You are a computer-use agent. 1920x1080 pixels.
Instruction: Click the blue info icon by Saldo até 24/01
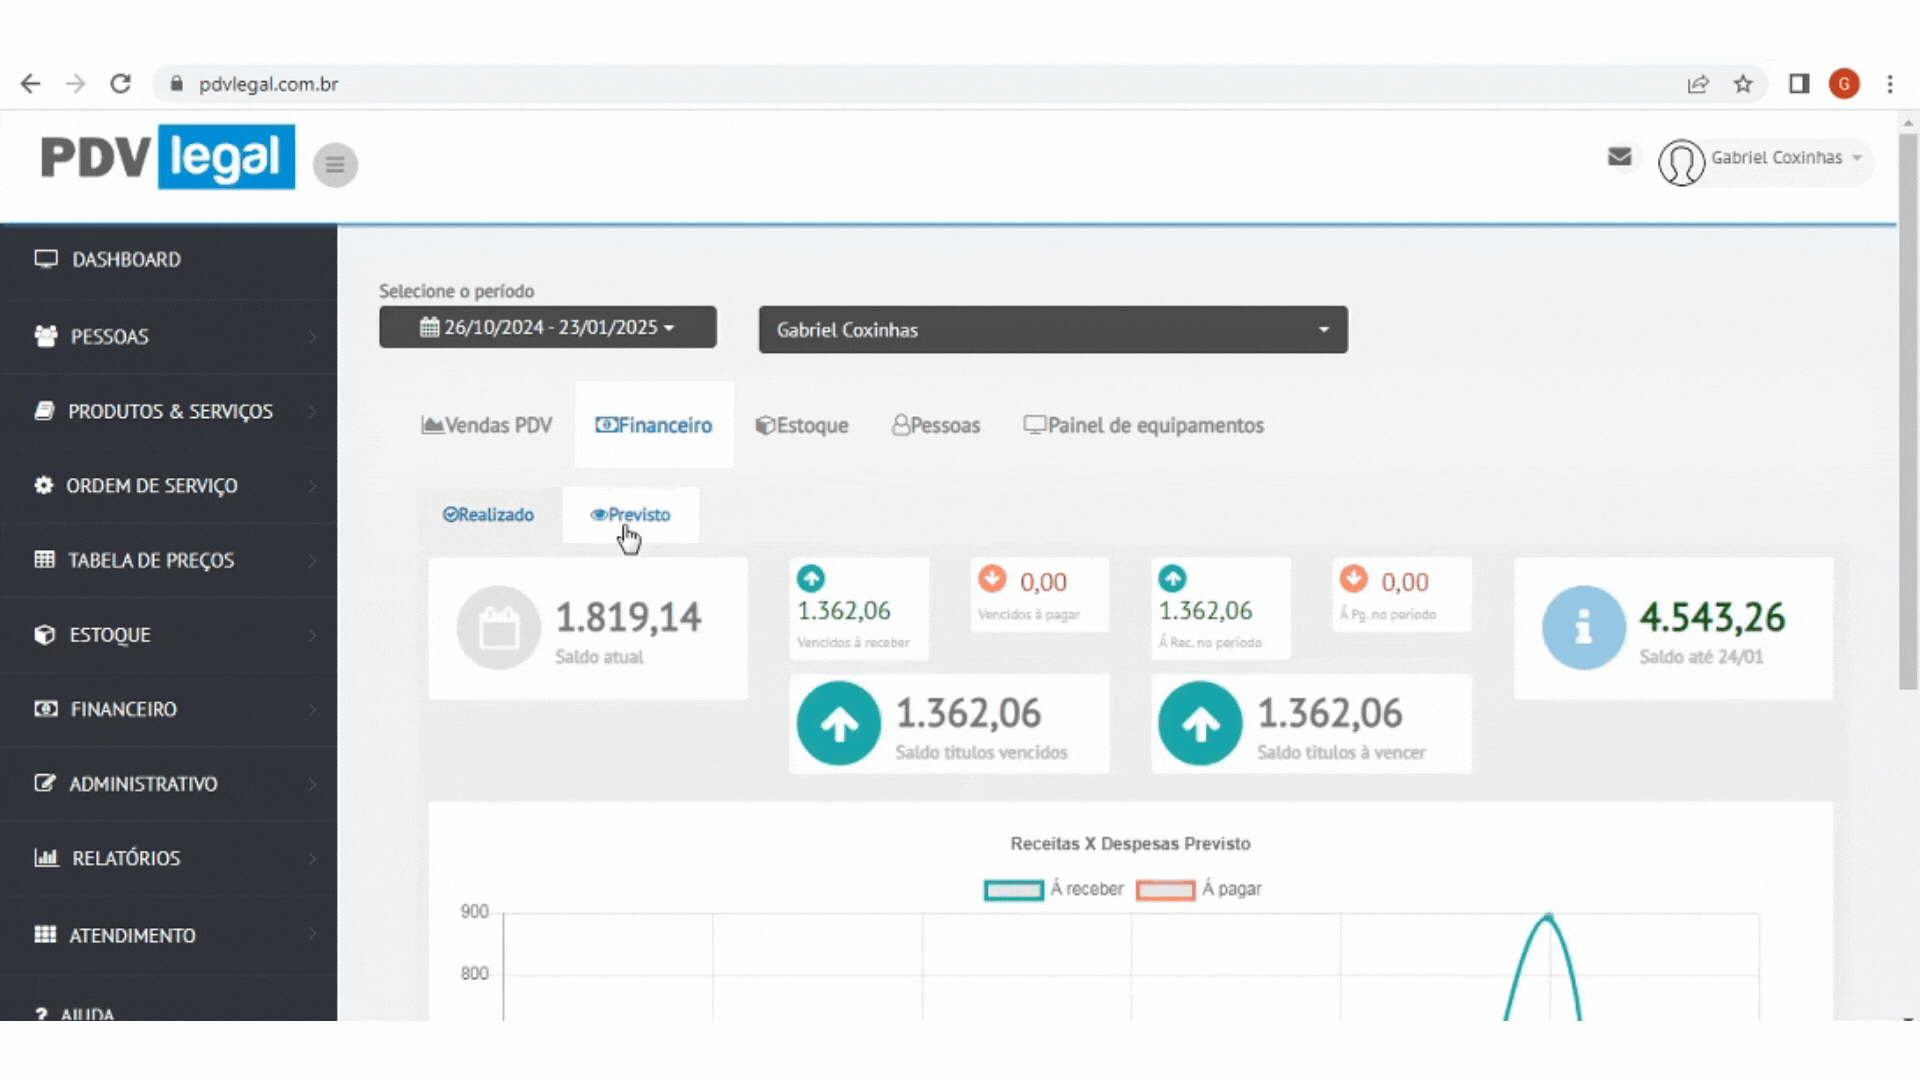[1583, 628]
